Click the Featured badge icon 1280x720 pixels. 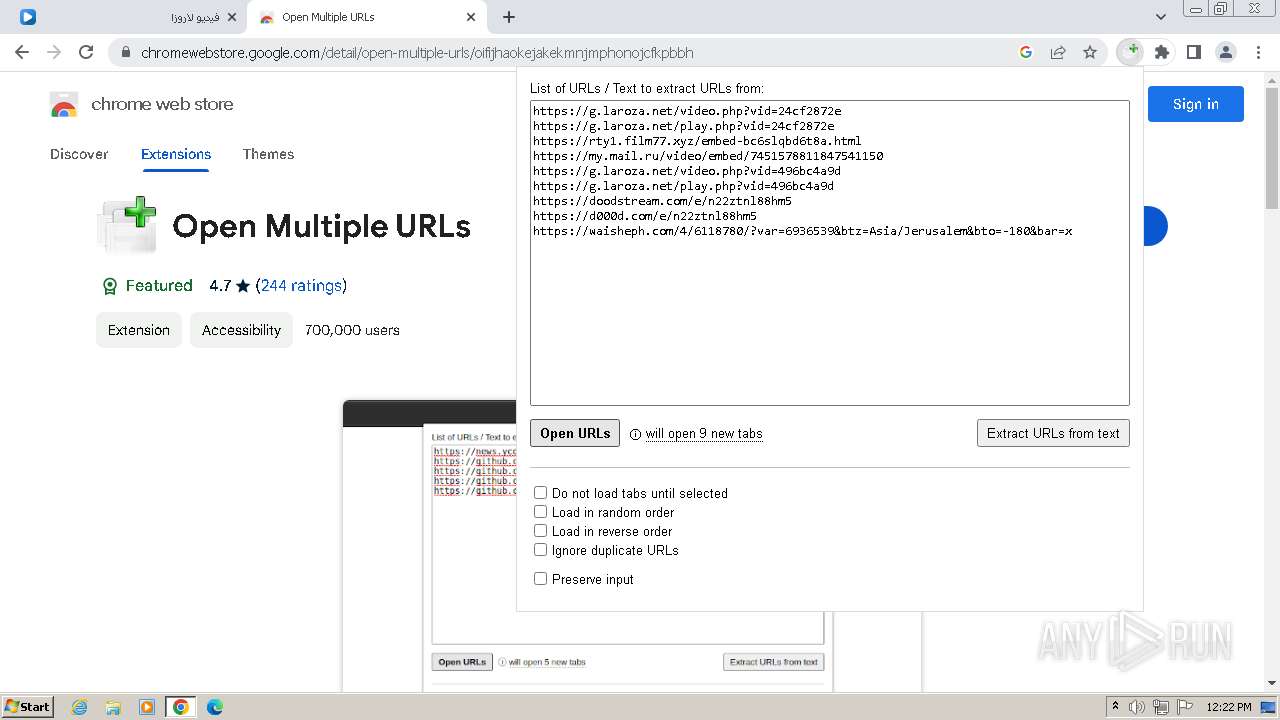pos(110,286)
